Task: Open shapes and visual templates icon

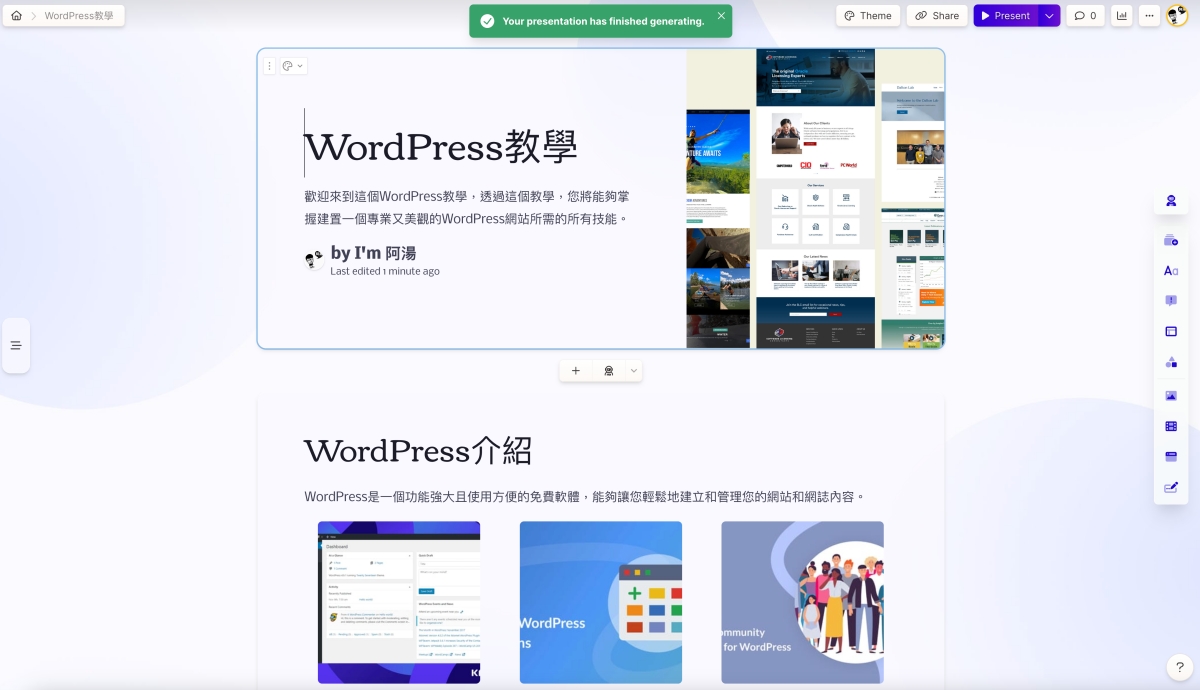Action: [x=1171, y=362]
